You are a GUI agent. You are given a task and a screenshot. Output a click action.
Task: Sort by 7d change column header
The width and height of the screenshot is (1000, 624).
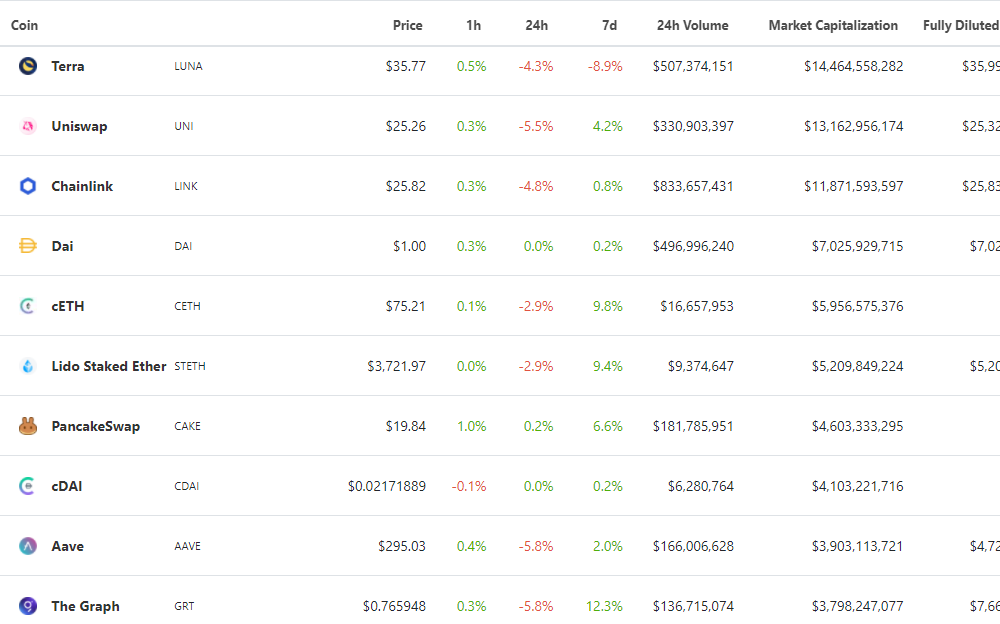(x=609, y=26)
